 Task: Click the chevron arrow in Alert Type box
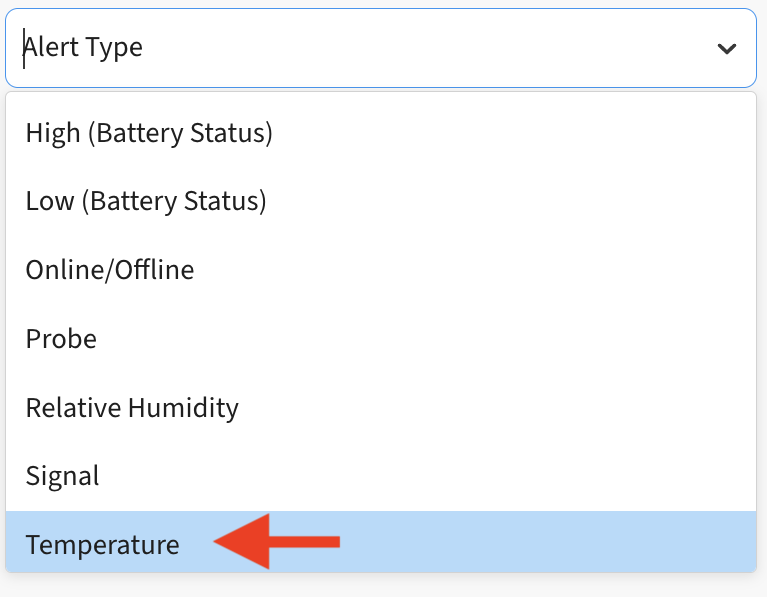pos(727,48)
